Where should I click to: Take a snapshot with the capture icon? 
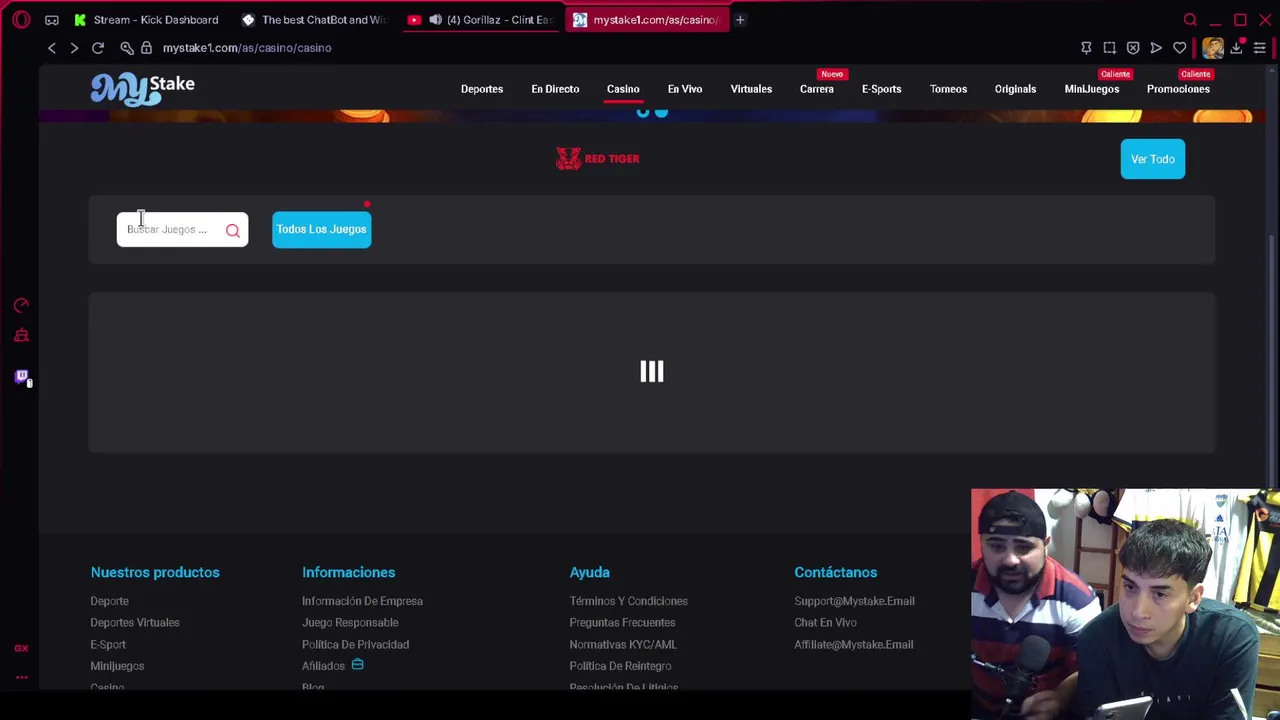pos(1109,48)
